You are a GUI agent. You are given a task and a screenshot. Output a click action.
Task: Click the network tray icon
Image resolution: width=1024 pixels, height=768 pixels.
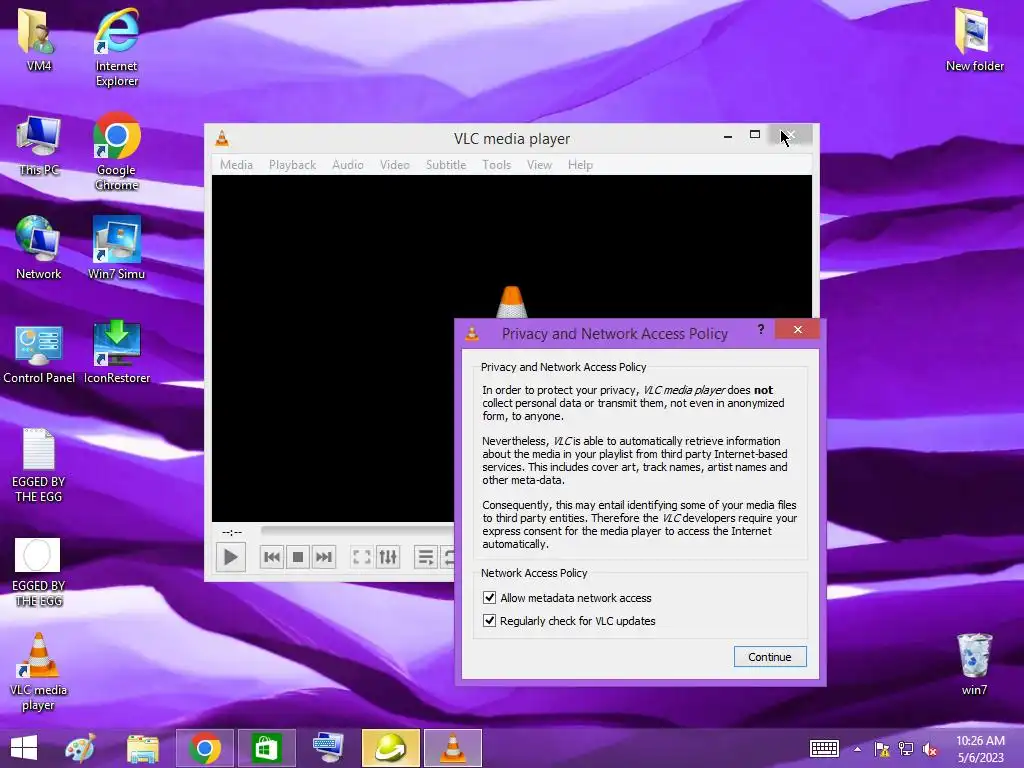point(905,749)
